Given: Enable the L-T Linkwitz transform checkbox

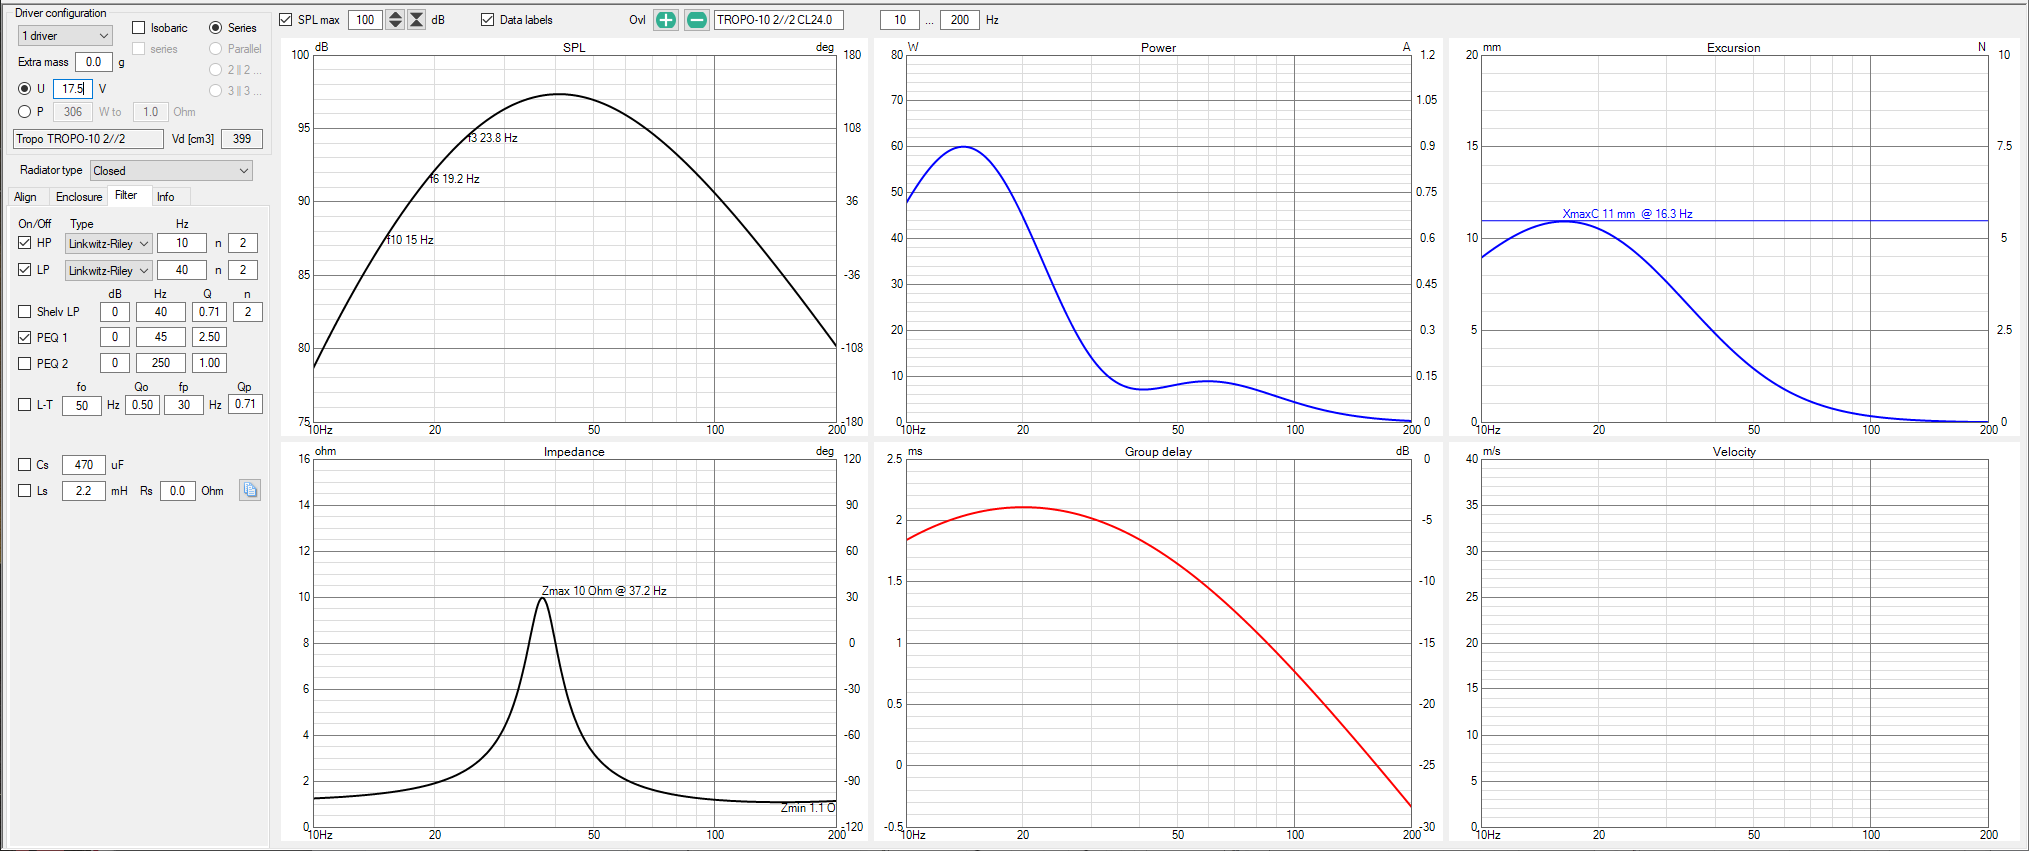Looking at the screenshot, I should [25, 405].
